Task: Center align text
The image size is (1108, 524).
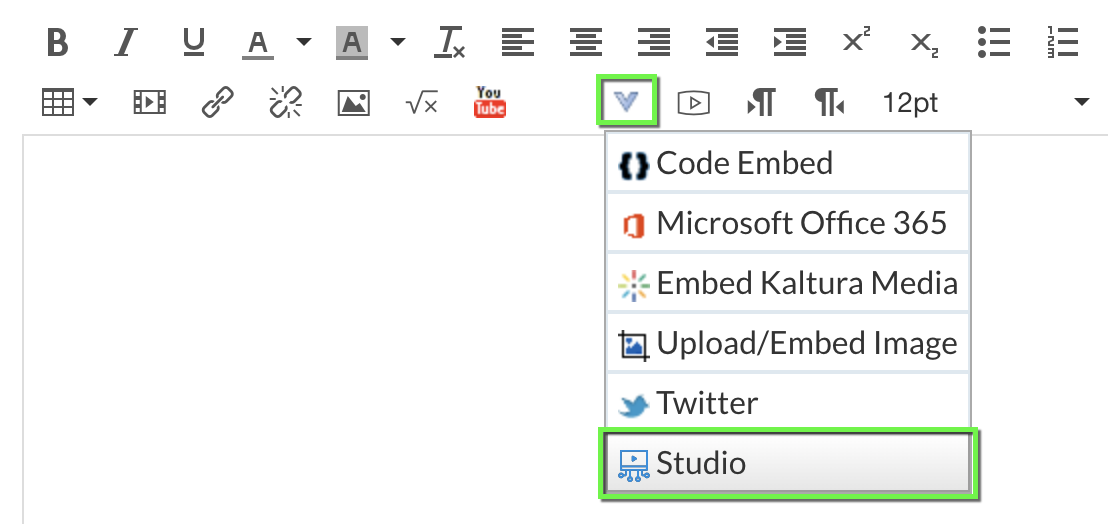Action: [586, 43]
